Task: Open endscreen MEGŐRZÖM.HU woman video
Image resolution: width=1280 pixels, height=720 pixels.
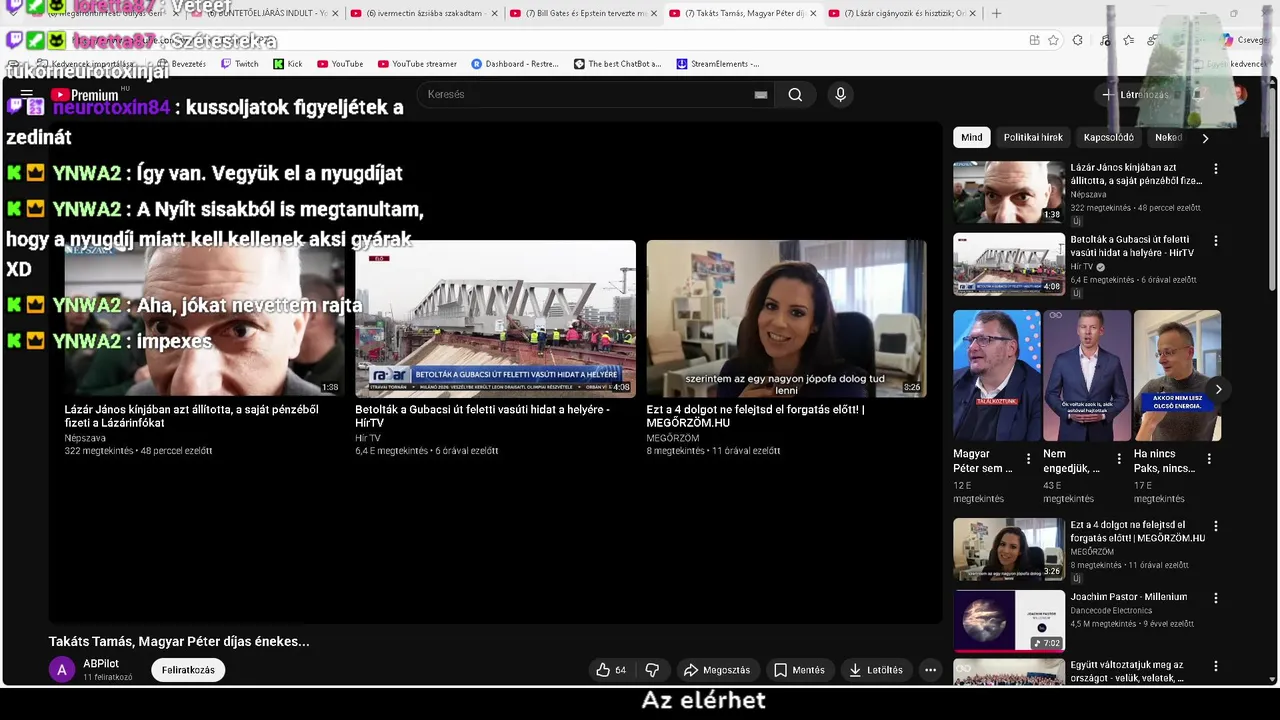Action: click(x=786, y=318)
